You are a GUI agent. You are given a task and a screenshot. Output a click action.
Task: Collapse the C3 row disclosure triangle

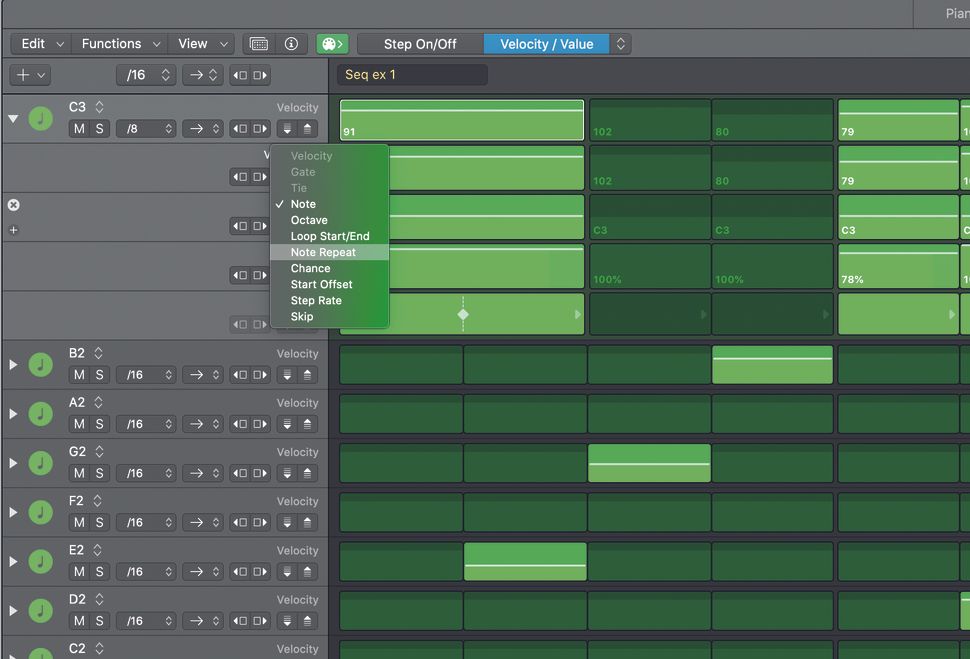coord(13,117)
